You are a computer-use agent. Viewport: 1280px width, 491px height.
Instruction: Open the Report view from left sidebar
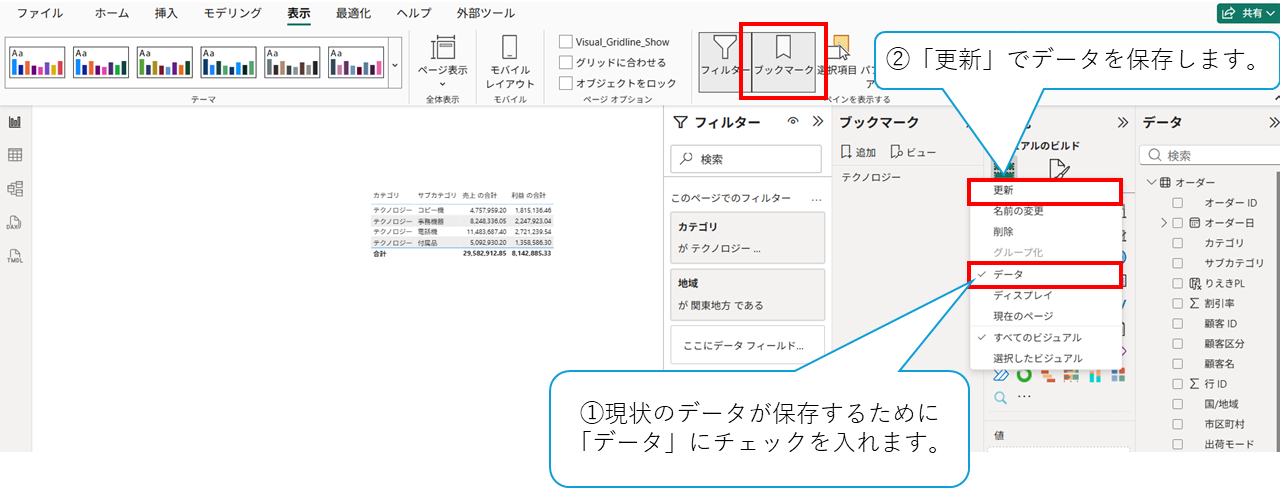[15, 122]
